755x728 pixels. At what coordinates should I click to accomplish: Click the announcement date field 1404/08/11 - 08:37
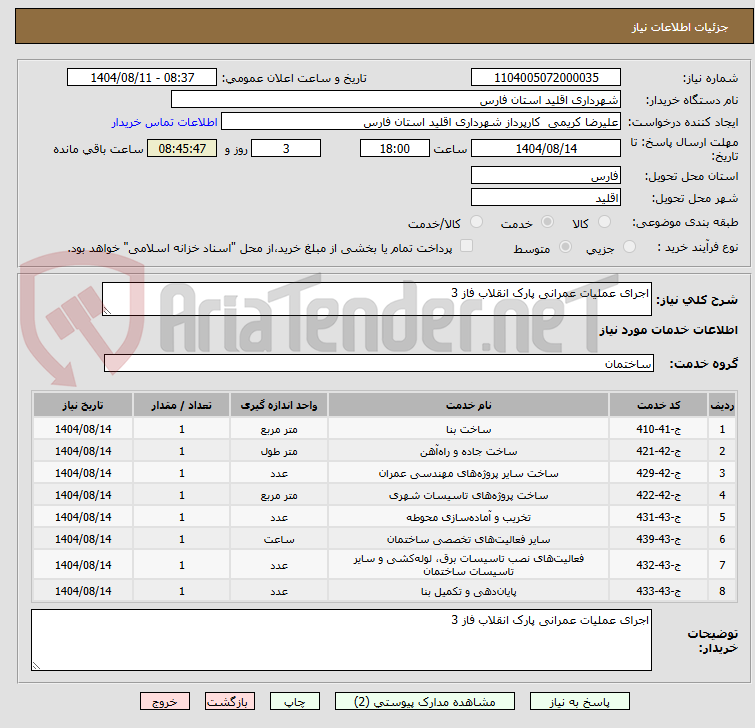coord(142,78)
